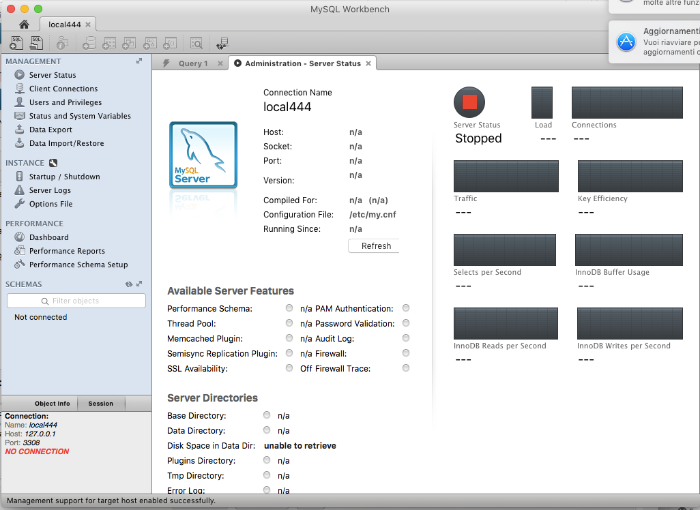Open Server Logs
Viewport: 700px width, 510px height.
coord(50,190)
